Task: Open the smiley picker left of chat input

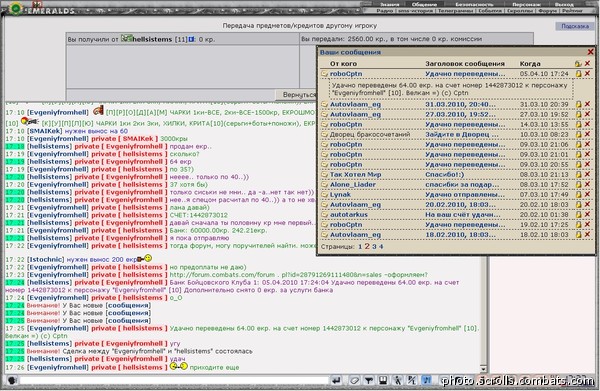Action: pyautogui.click(x=12, y=380)
